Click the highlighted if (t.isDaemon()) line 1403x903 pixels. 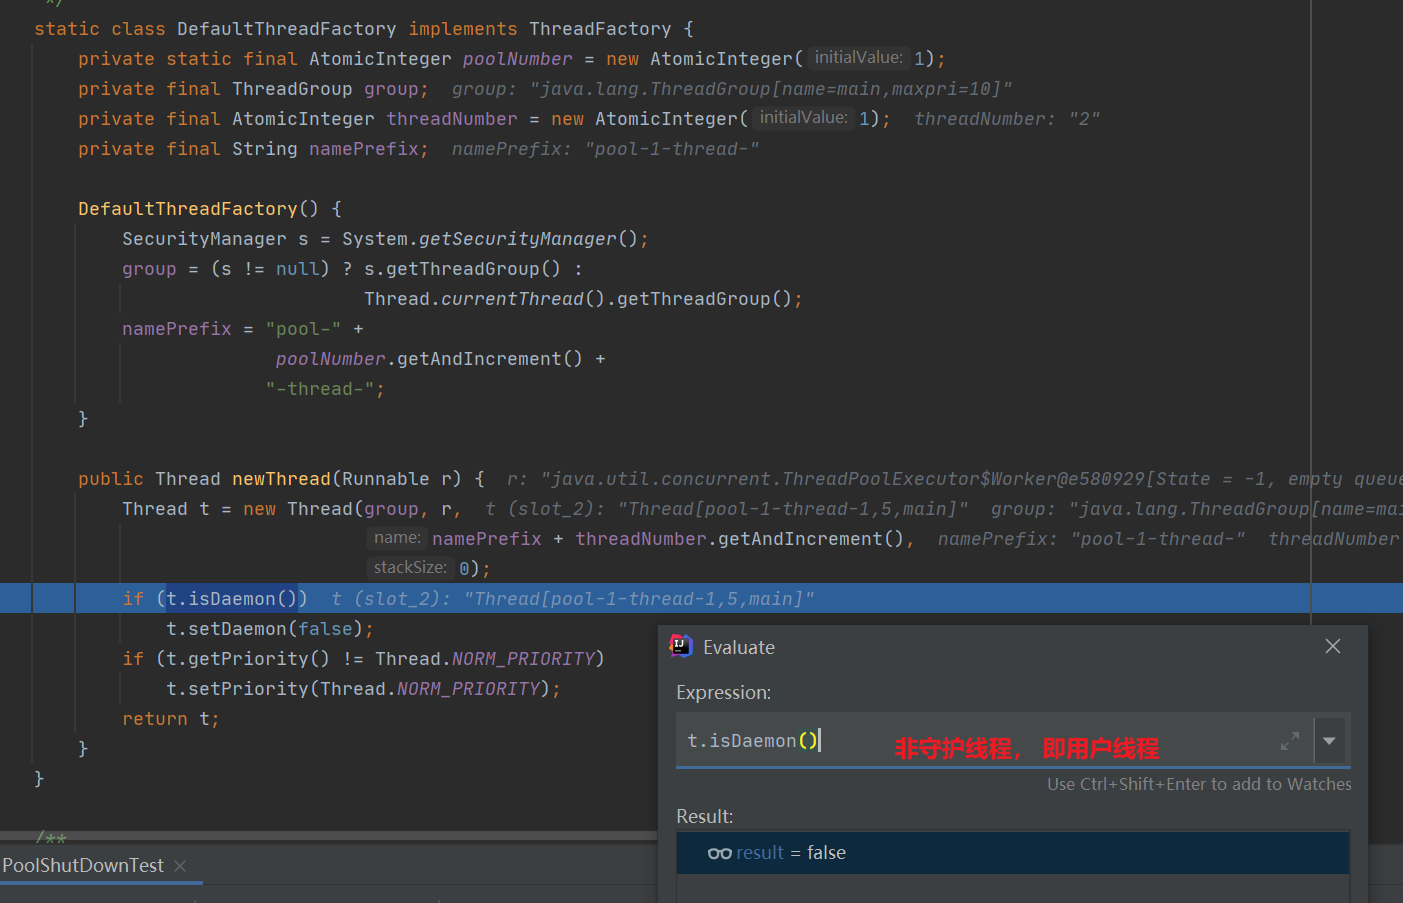click(x=701, y=598)
